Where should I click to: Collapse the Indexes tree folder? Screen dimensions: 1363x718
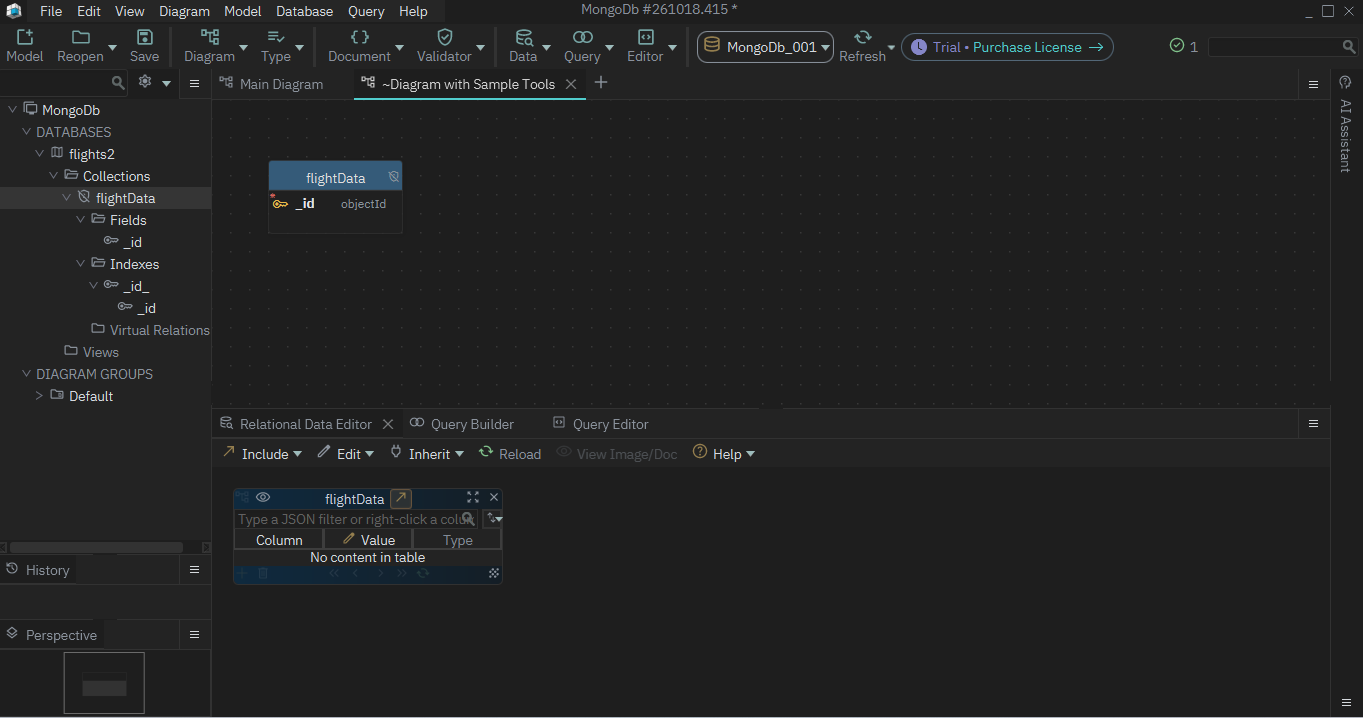click(81, 263)
